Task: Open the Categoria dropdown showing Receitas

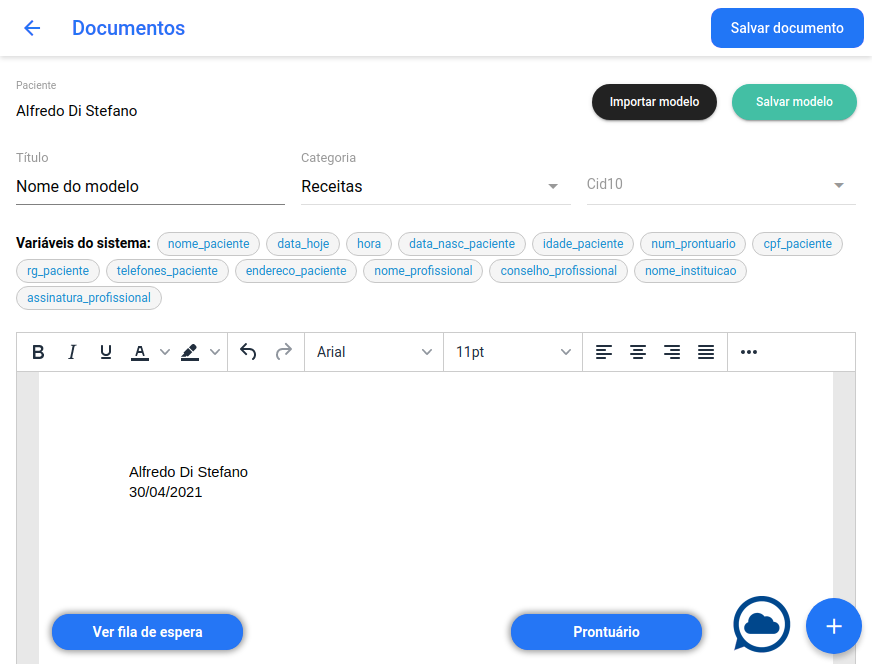Action: tap(435, 186)
